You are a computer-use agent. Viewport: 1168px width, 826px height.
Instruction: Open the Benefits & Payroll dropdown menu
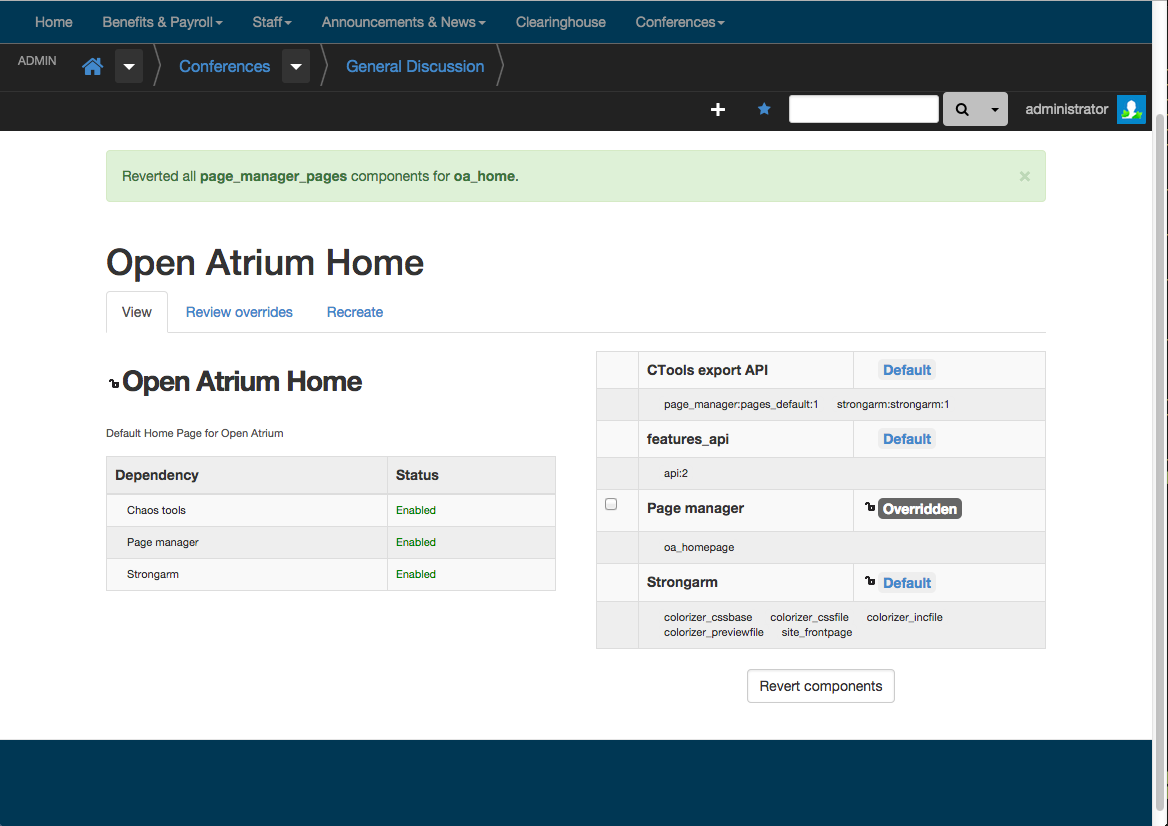point(162,22)
